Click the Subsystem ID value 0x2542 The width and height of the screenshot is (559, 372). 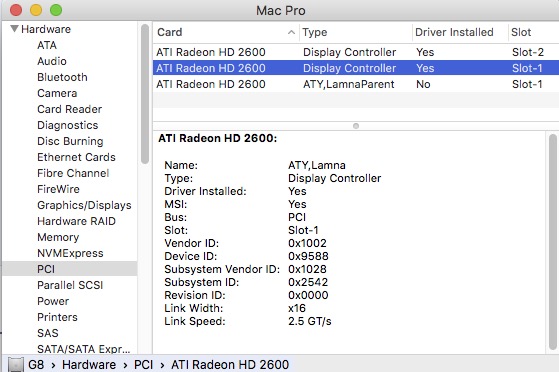coord(308,282)
